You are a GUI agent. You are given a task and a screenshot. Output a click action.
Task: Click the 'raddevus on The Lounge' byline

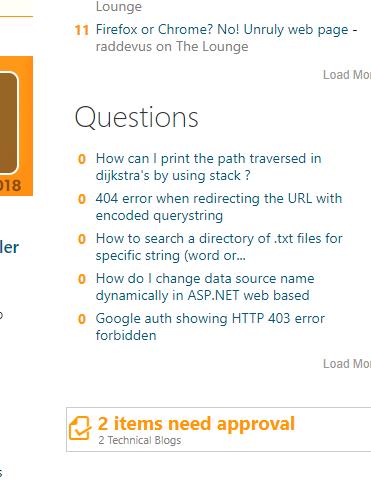pos(172,47)
